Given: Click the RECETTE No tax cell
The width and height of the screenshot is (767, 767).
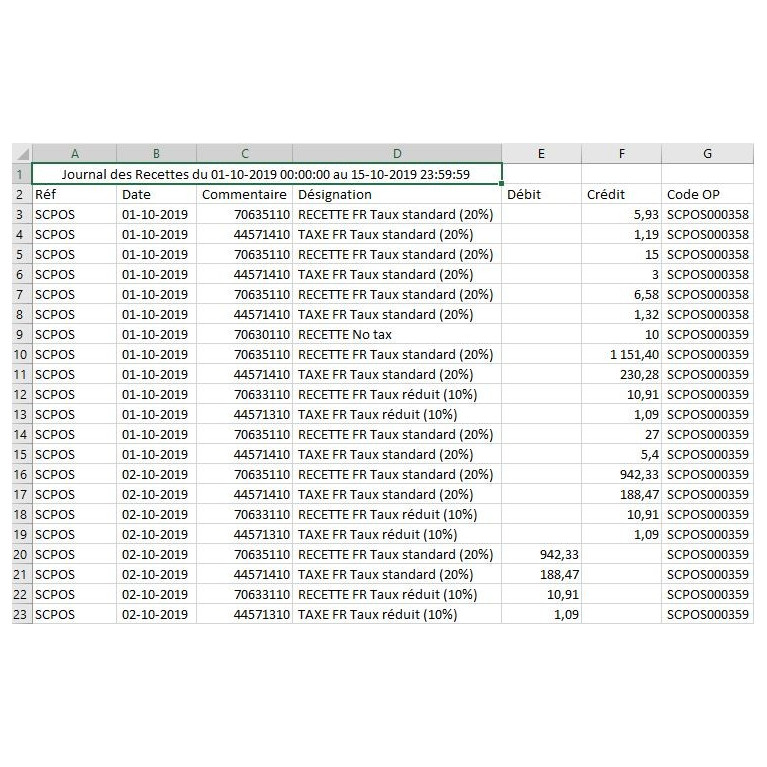Looking at the screenshot, I should [x=397, y=334].
